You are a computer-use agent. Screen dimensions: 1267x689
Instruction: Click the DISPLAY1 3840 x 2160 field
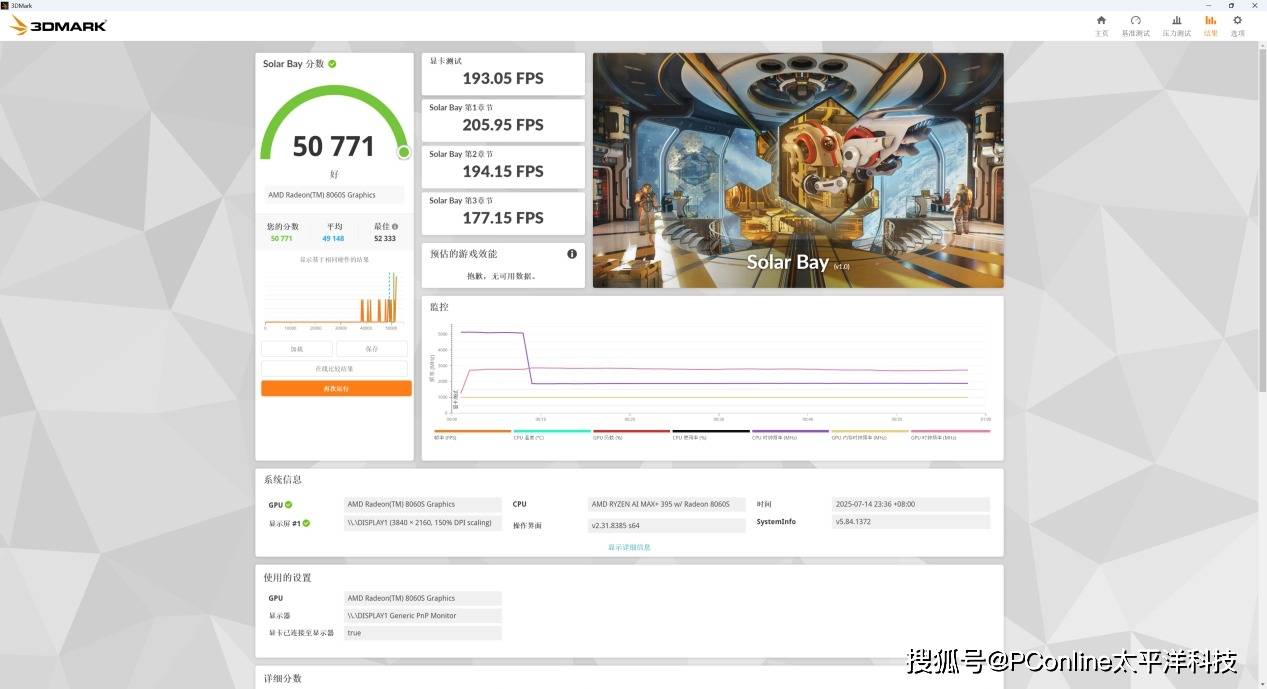tap(423, 523)
